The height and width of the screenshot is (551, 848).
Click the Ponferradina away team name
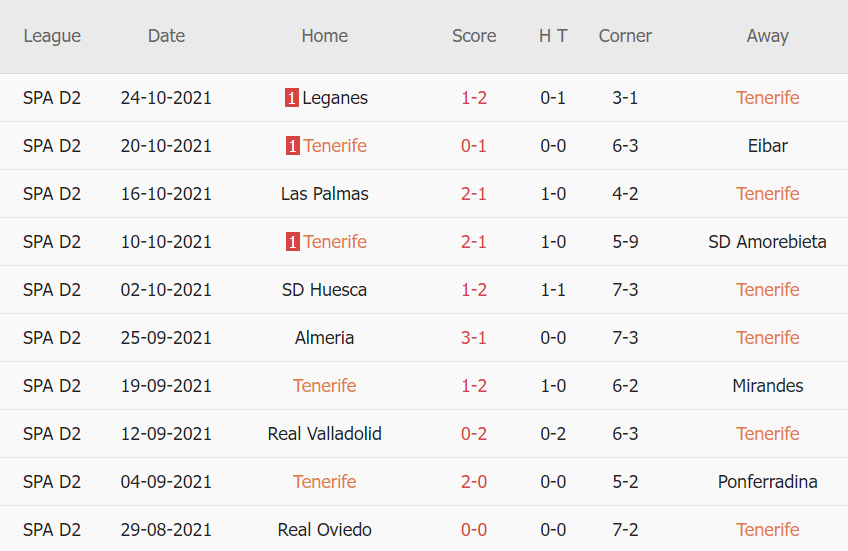(767, 482)
